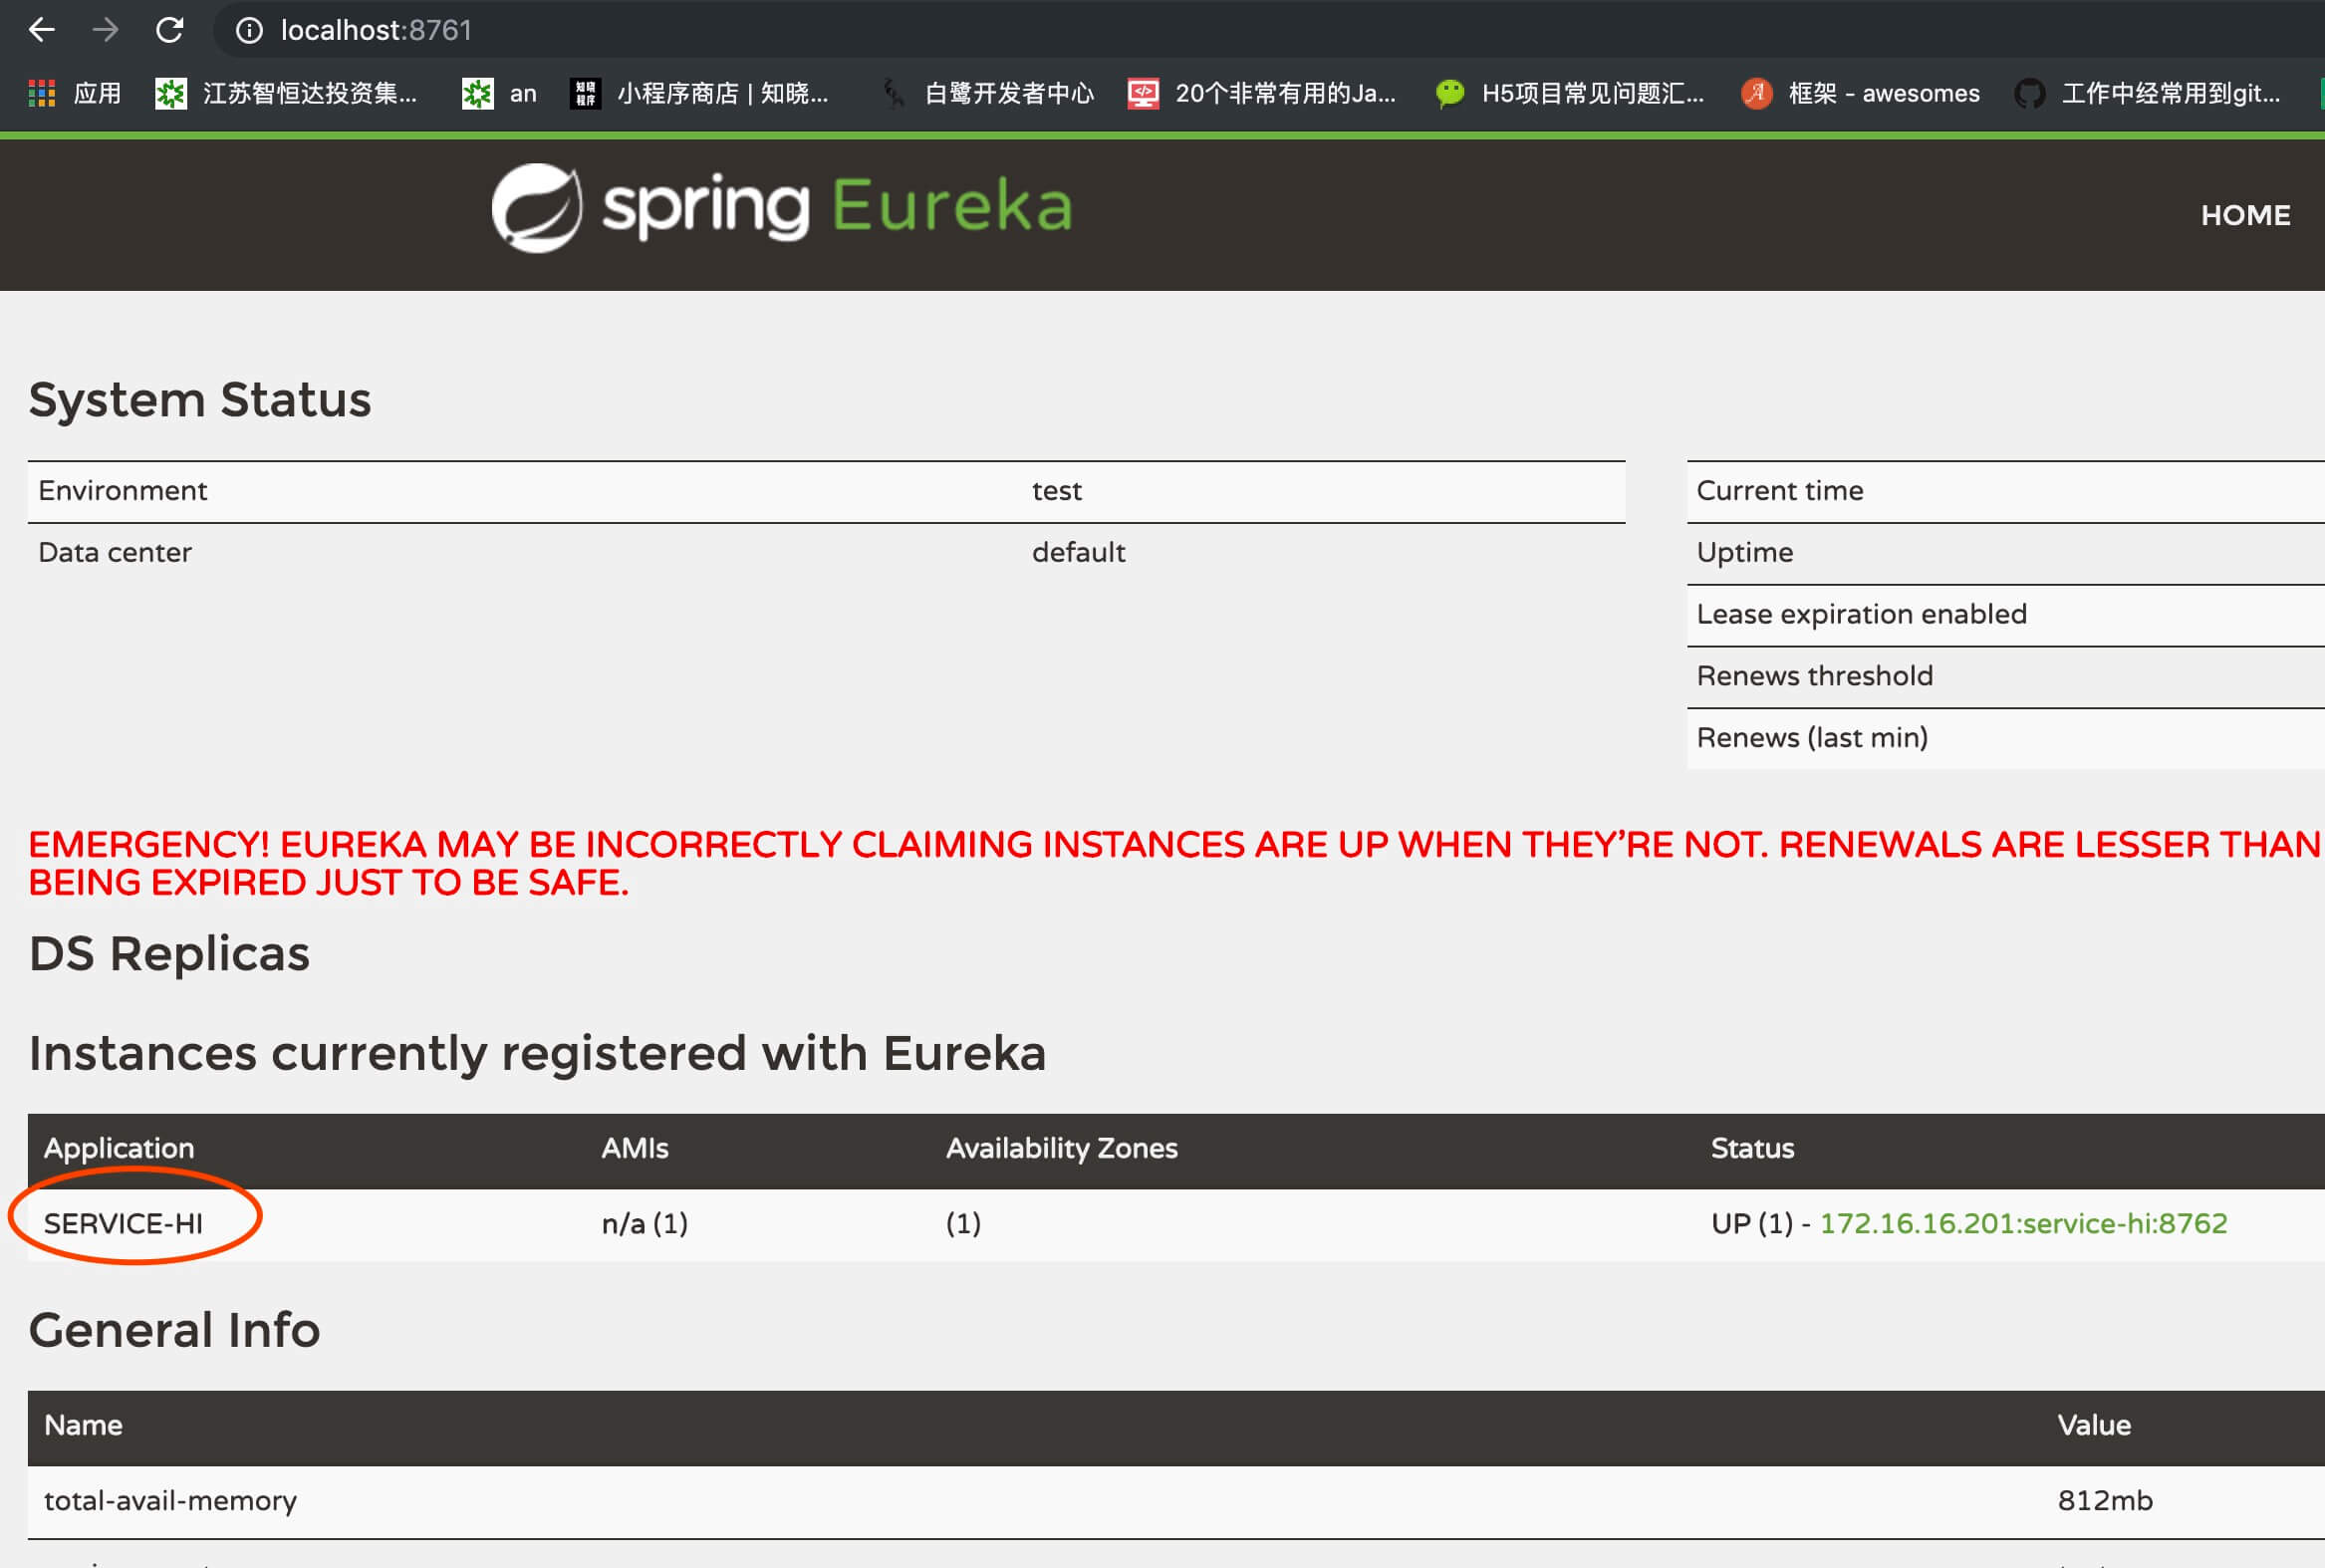Open 框架 - awesomes bookmark

tap(1860, 93)
